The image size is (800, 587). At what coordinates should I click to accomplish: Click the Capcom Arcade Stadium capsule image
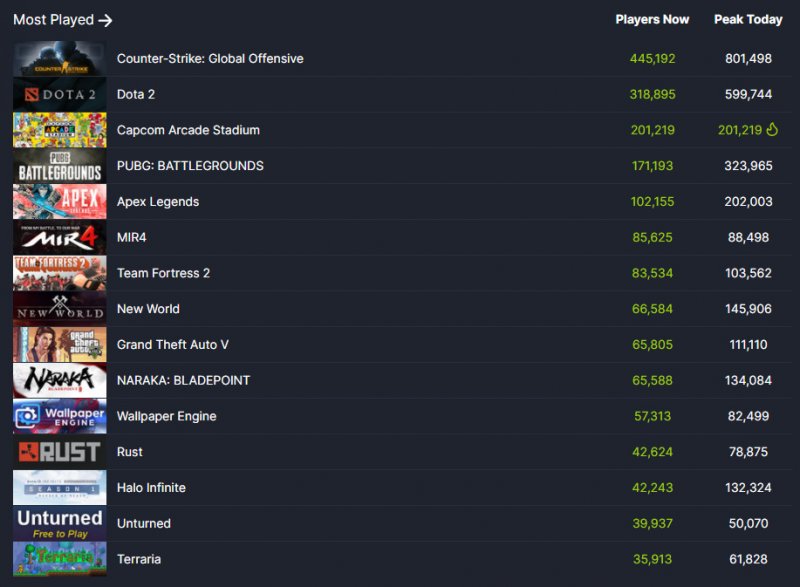tap(58, 130)
